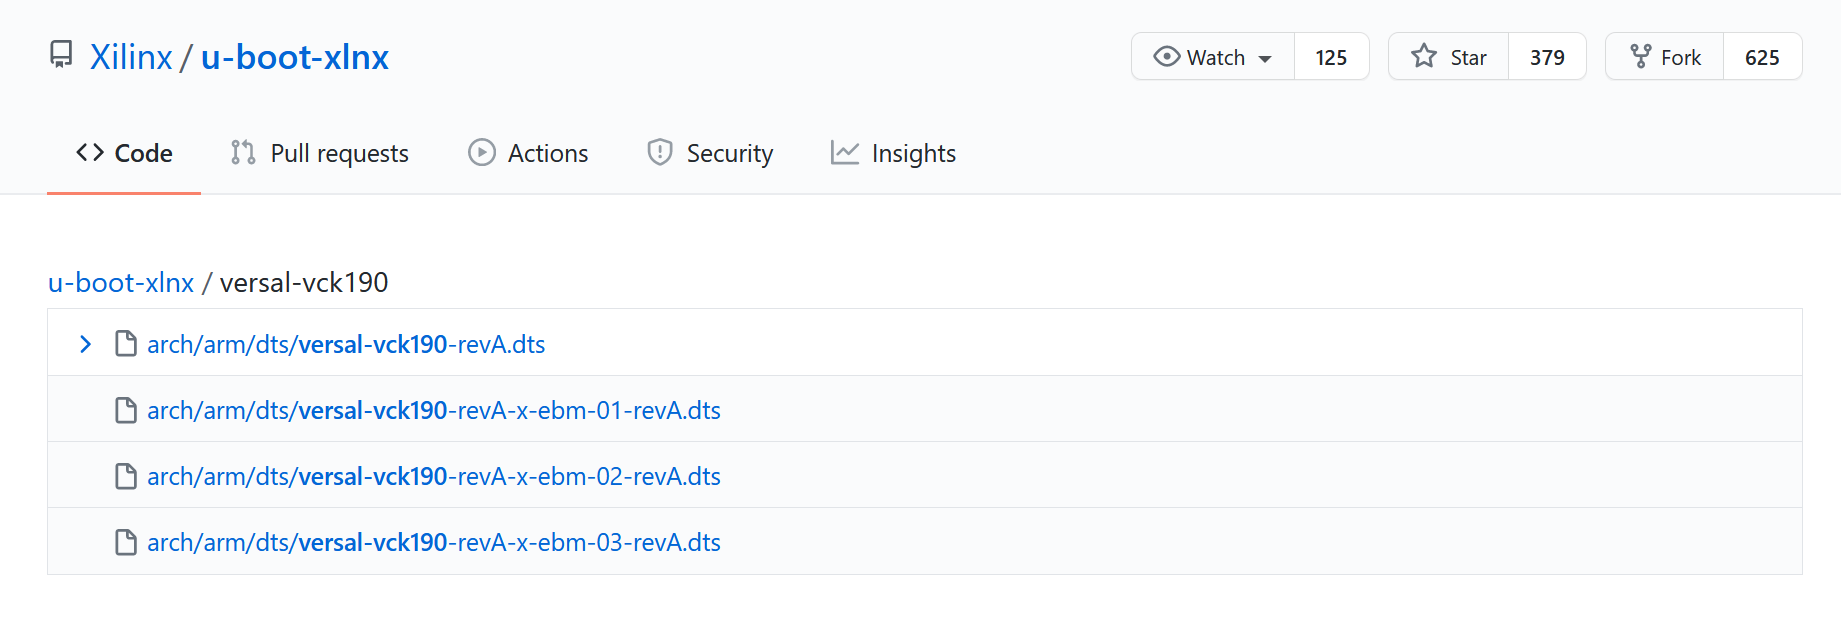View the 625 forks count
This screenshot has width=1841, height=627.
point(1762,57)
